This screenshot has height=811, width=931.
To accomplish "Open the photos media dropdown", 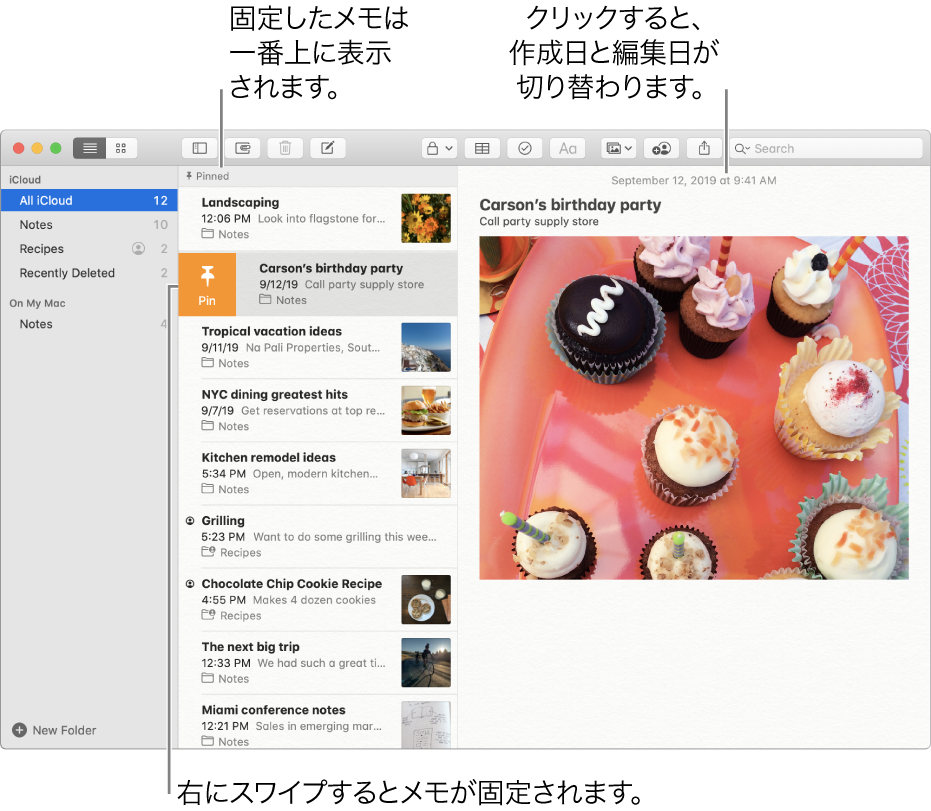I will pyautogui.click(x=619, y=148).
